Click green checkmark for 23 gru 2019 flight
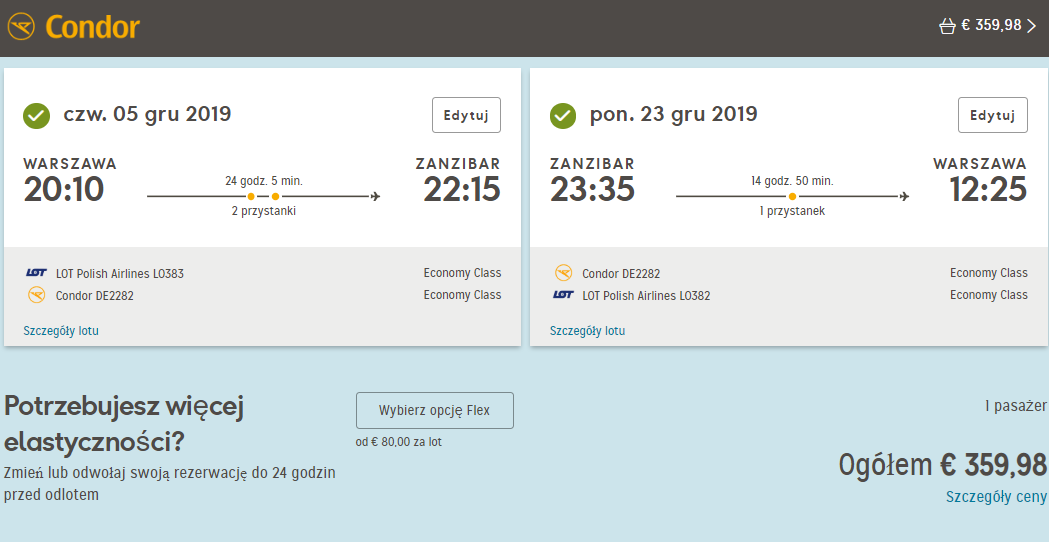Viewport: 1049px width, 542px height. [x=563, y=116]
